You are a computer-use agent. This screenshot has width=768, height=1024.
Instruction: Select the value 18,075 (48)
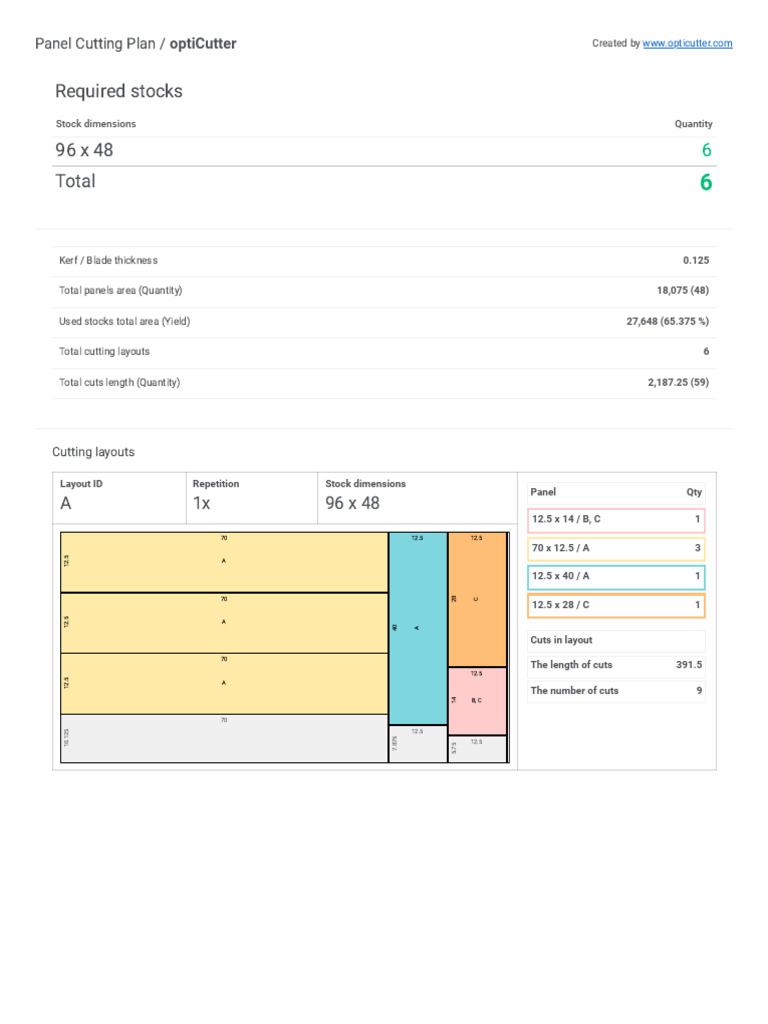682,290
